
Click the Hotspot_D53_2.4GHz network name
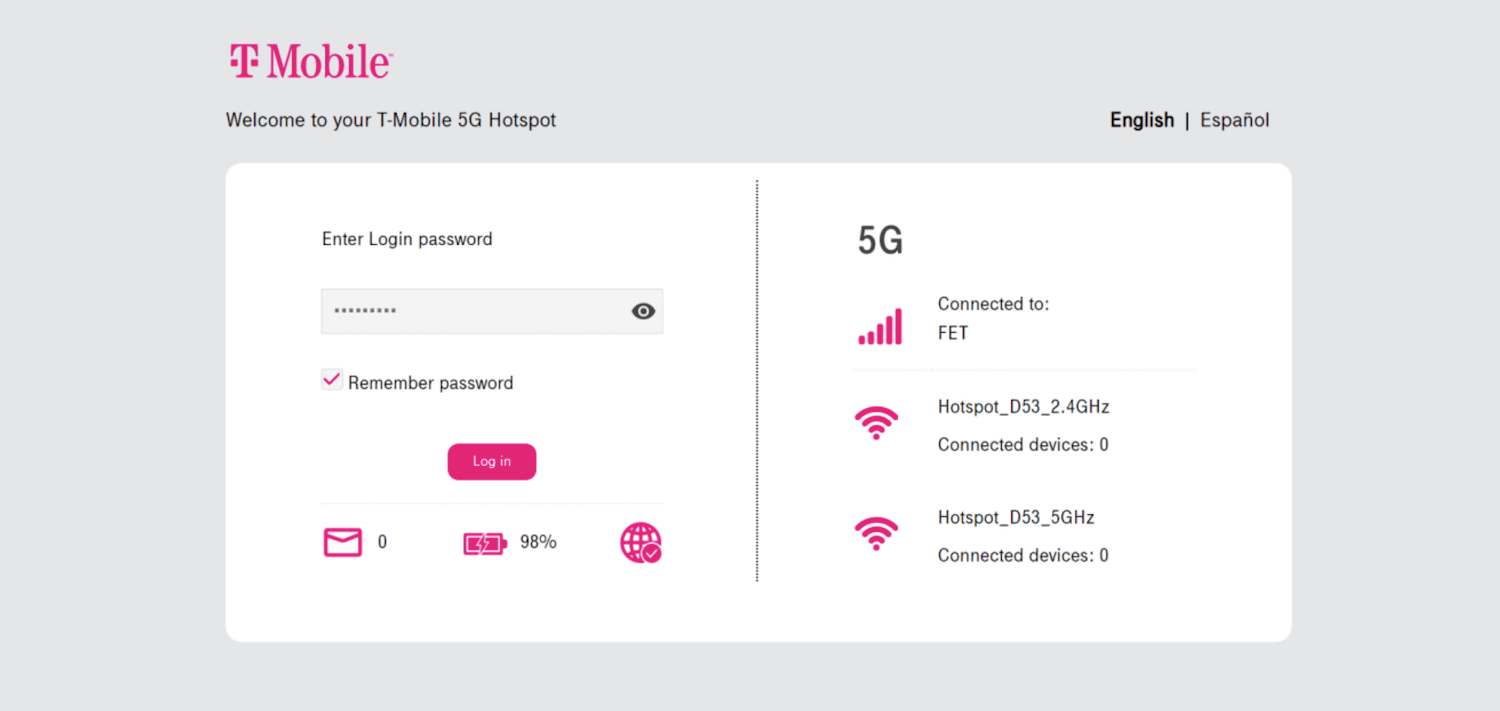(x=1023, y=407)
